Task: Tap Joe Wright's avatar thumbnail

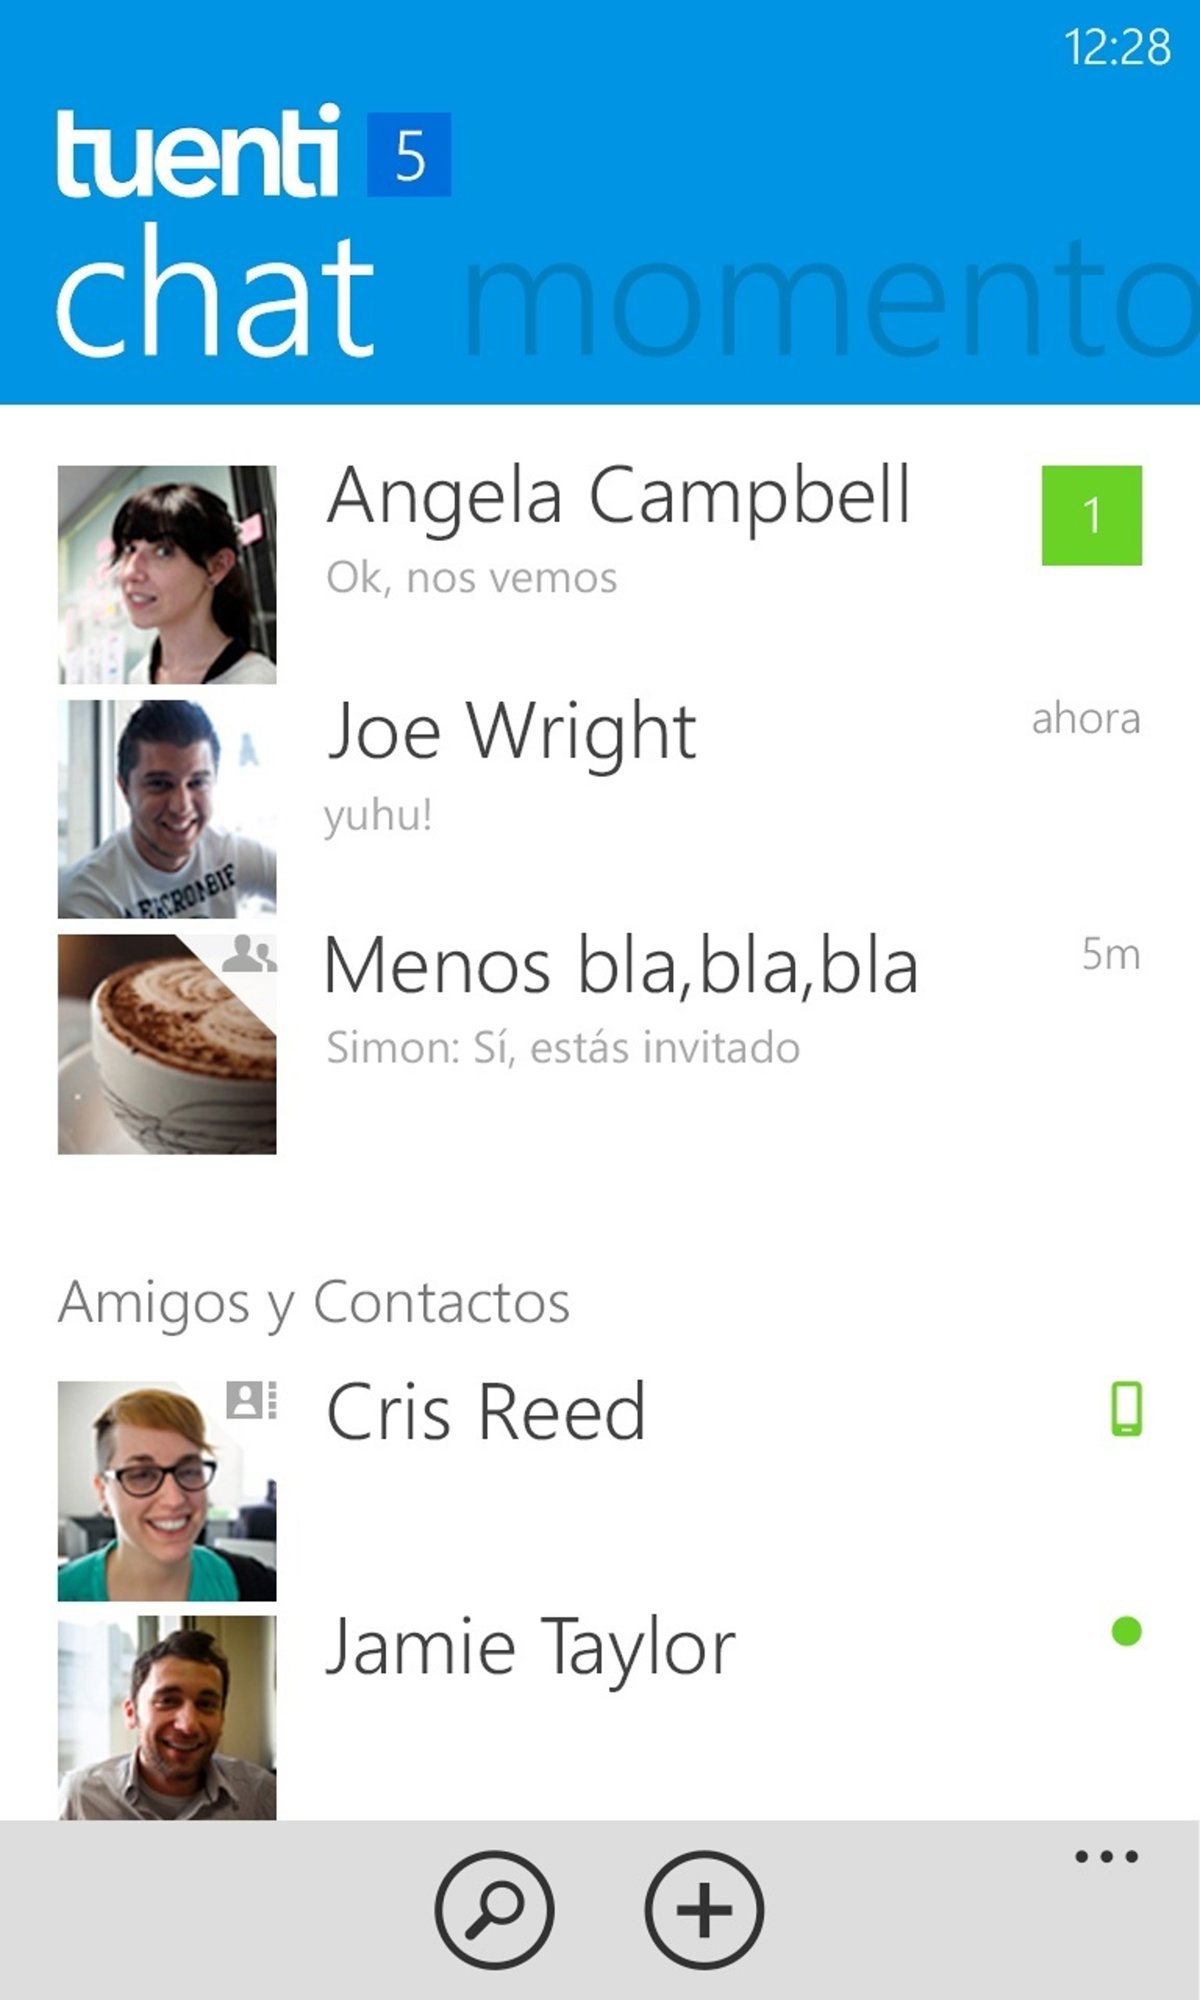Action: [167, 809]
